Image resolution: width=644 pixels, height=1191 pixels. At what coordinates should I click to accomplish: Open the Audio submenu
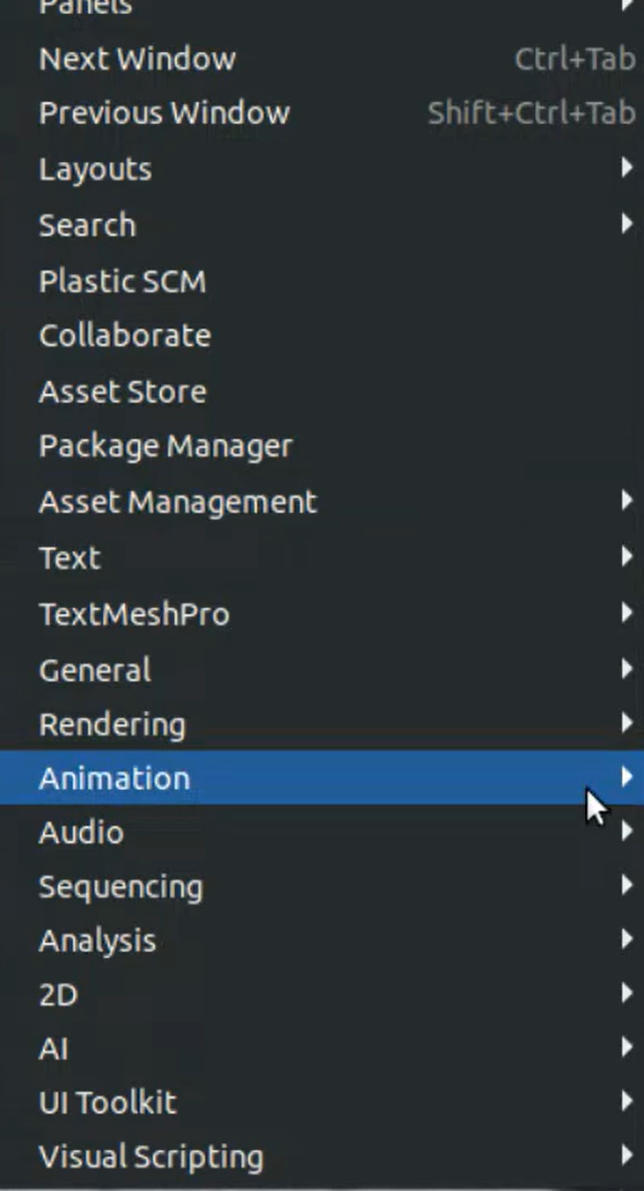tap(81, 832)
